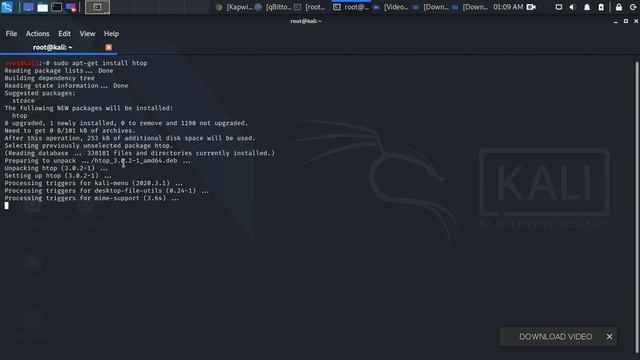The width and height of the screenshot is (640, 360).
Task: Switch to minimized [root... taskbar window
Action: pyautogui.click(x=310, y=7)
